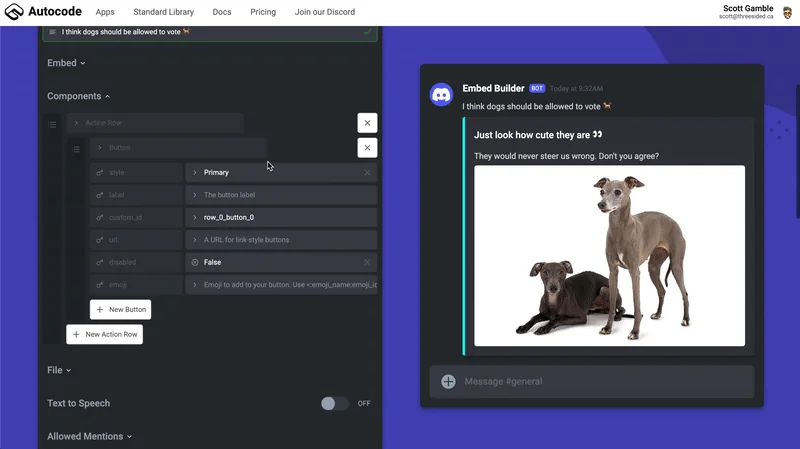800x449 pixels.
Task: Expand the Embed section
Action: 66,63
